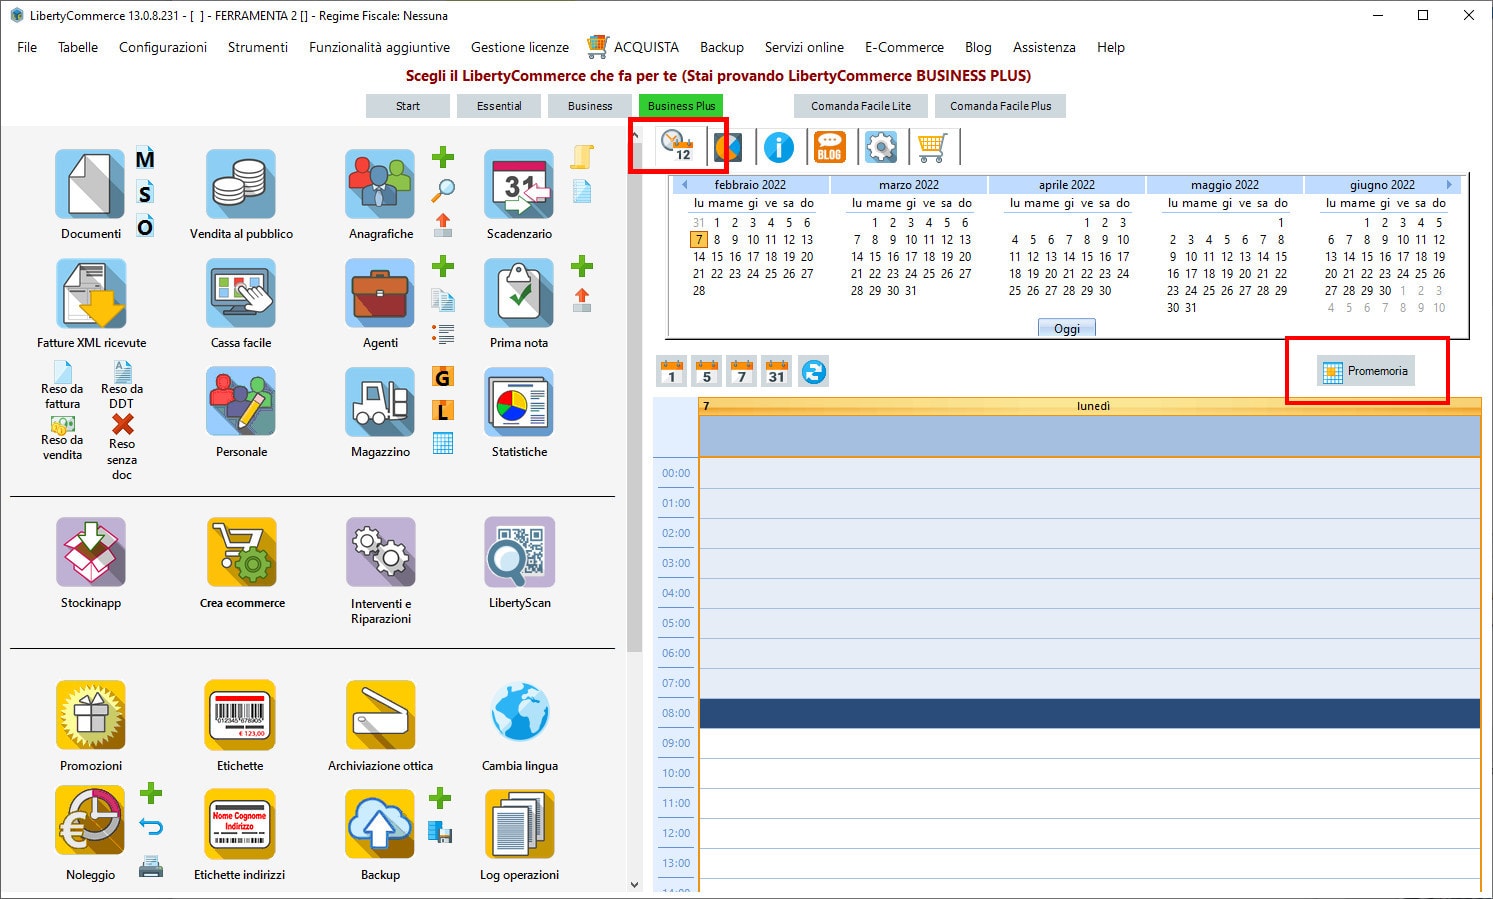1493x899 pixels.
Task: Open the BLOG toolbar icon
Action: tap(830, 147)
